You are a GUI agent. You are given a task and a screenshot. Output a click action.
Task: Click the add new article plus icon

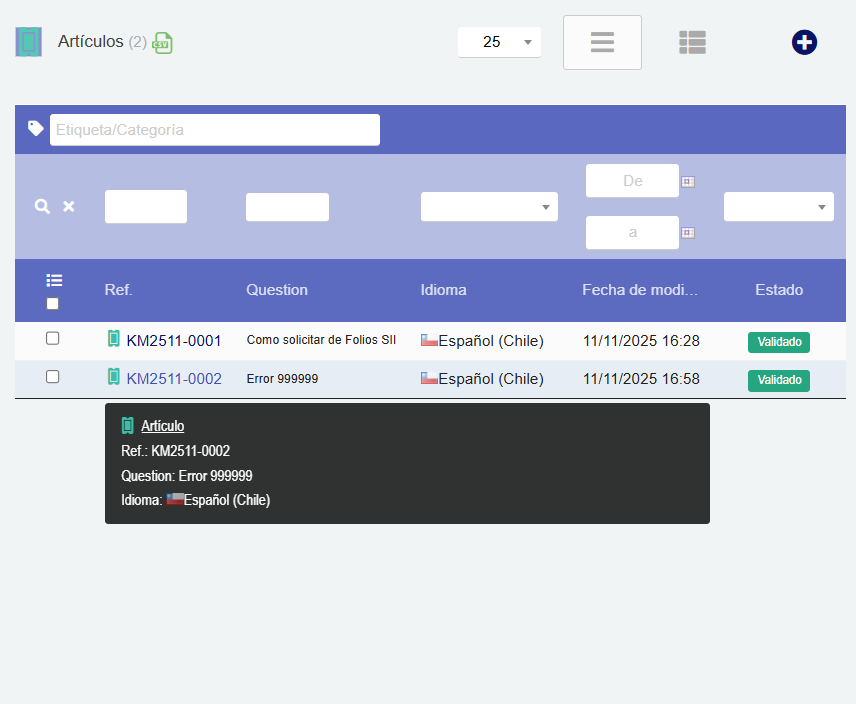point(804,43)
